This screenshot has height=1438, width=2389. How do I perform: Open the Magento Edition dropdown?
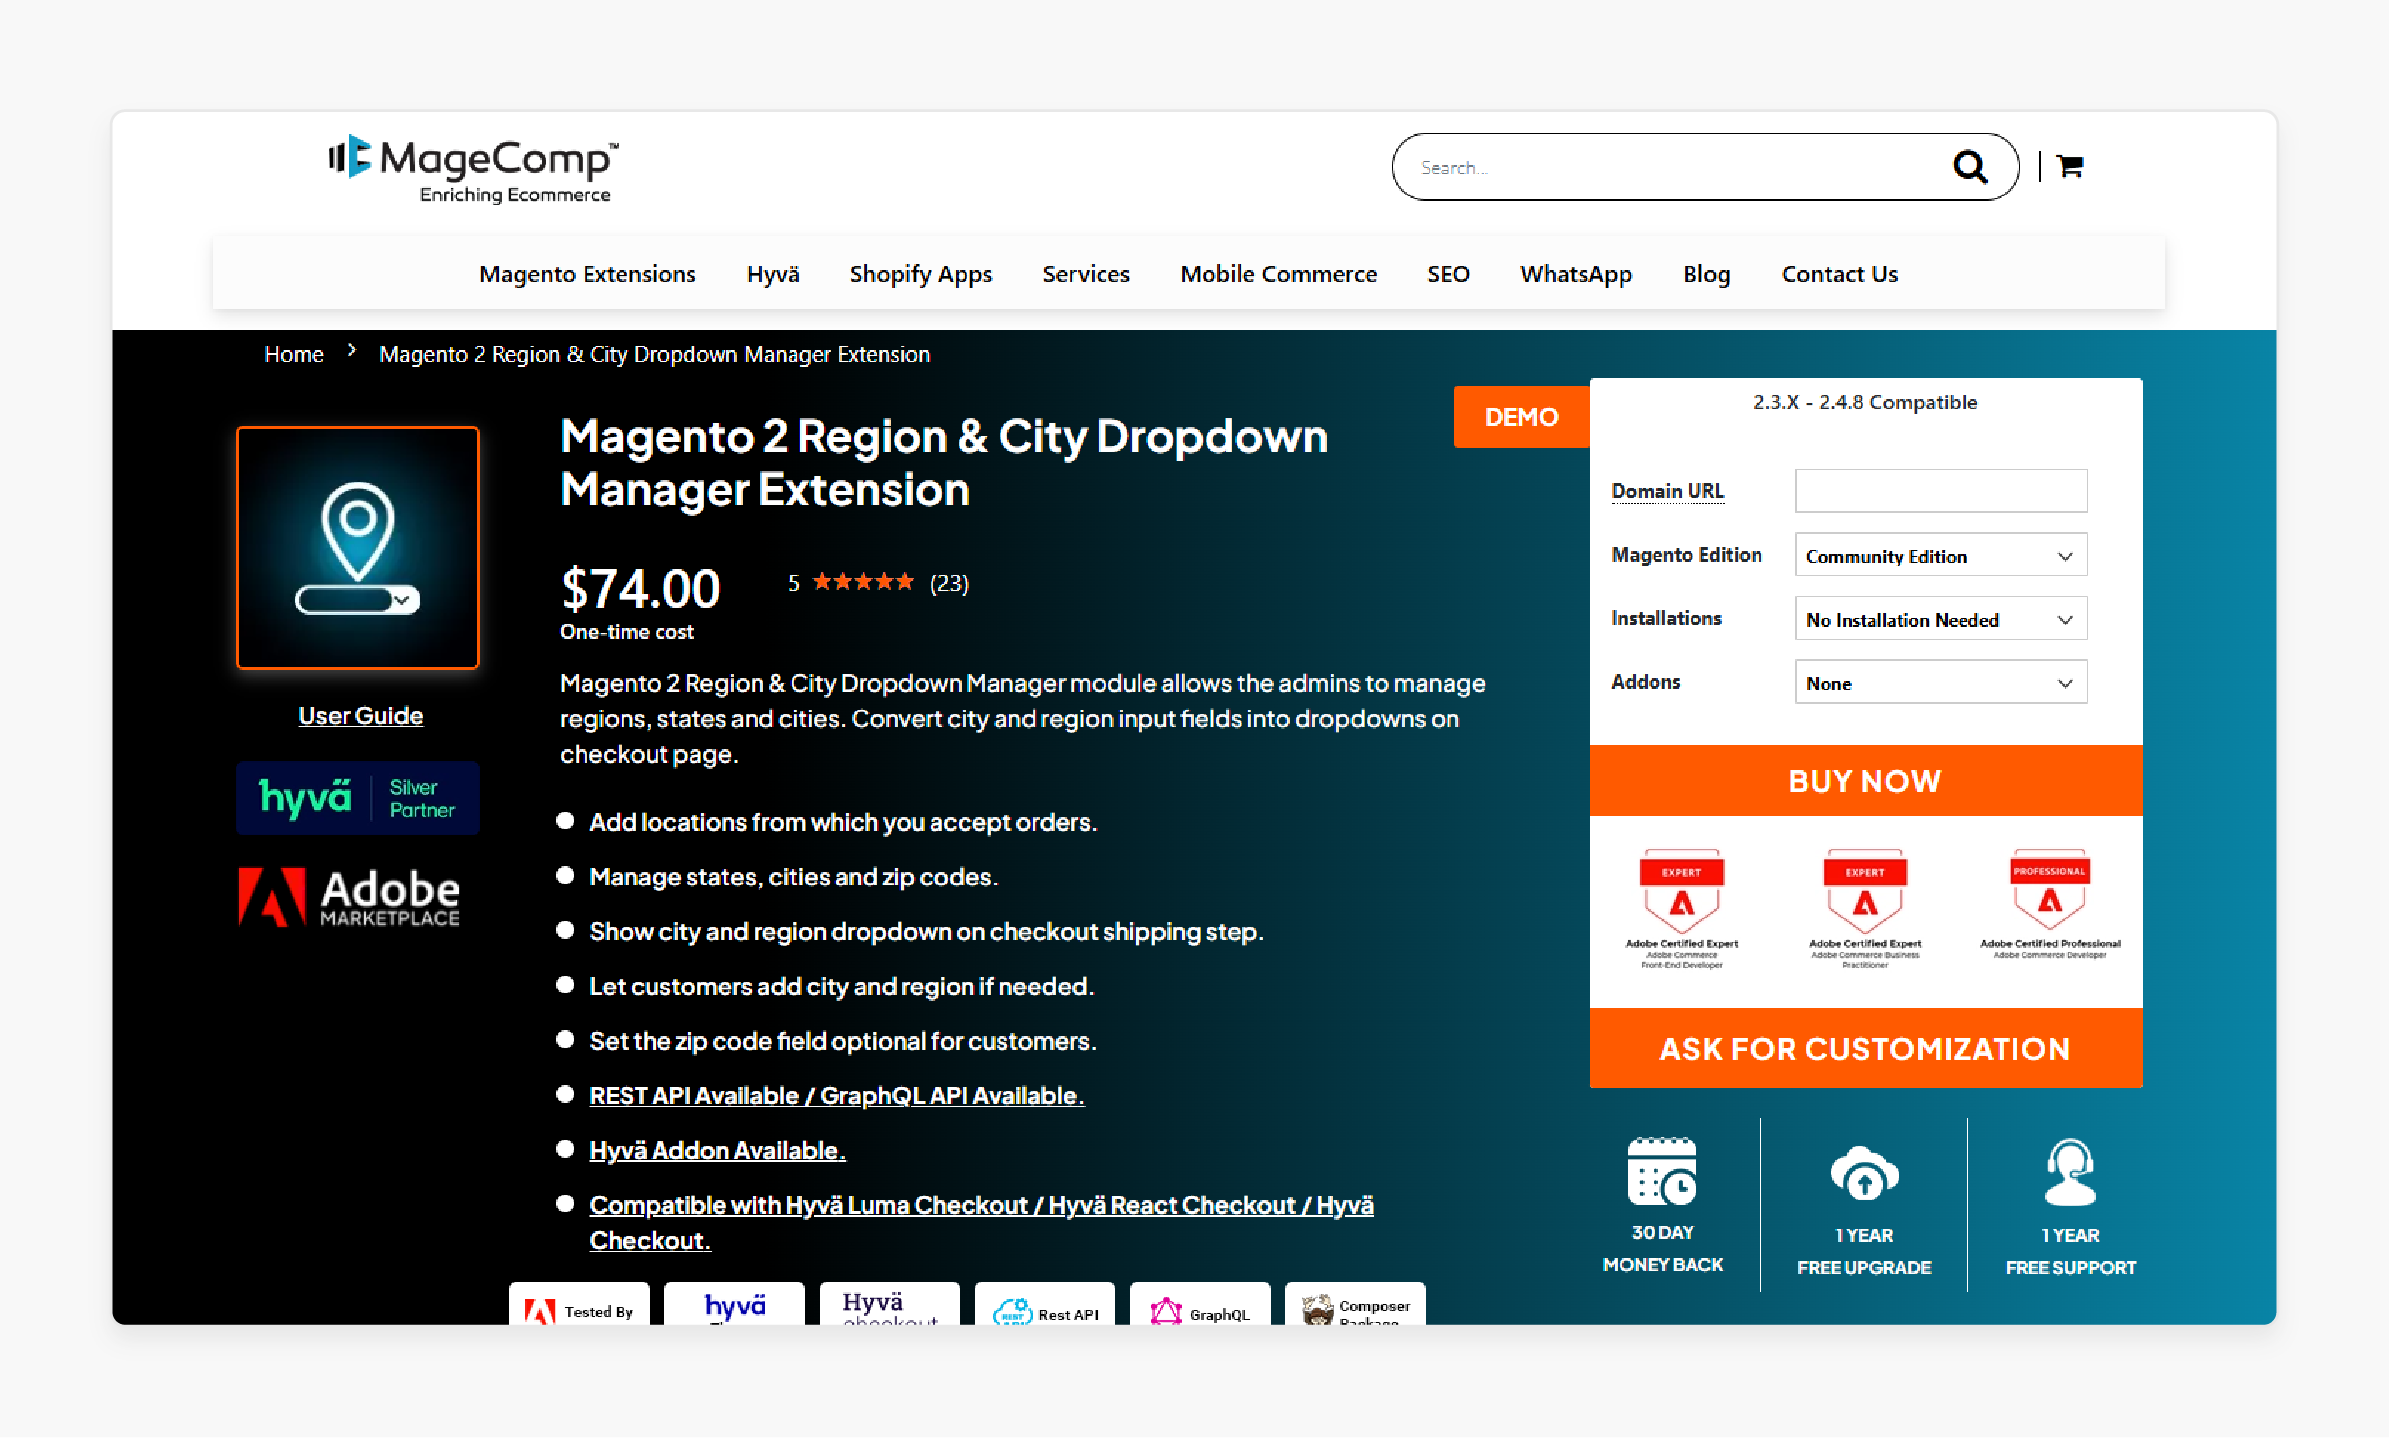tap(1940, 556)
